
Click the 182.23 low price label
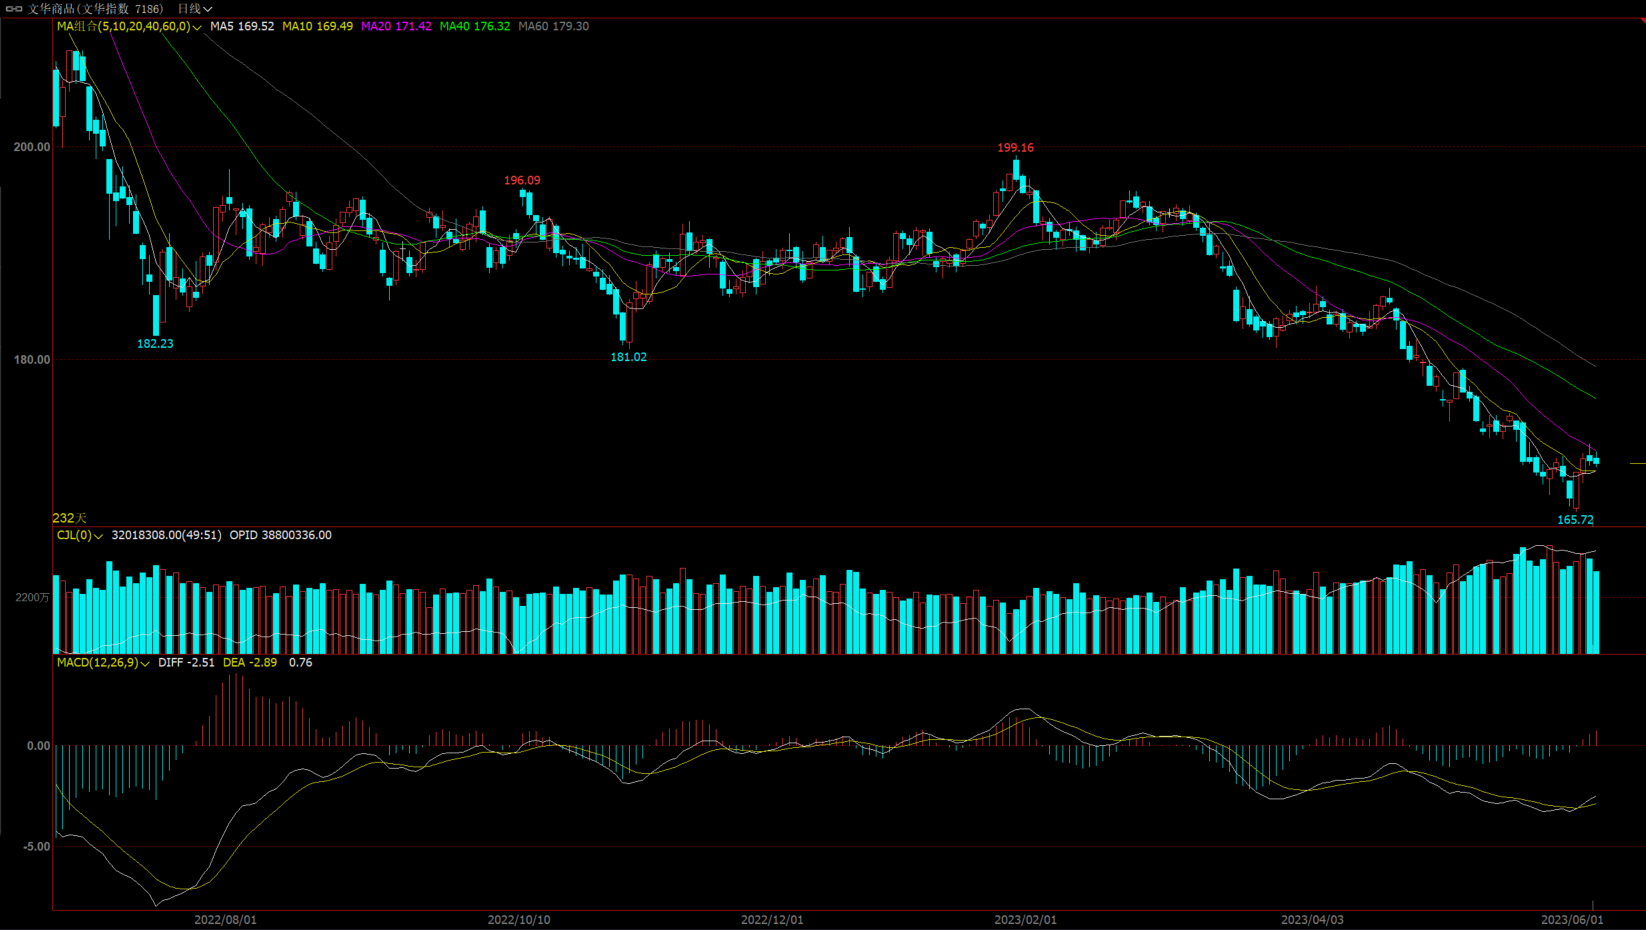click(x=155, y=343)
